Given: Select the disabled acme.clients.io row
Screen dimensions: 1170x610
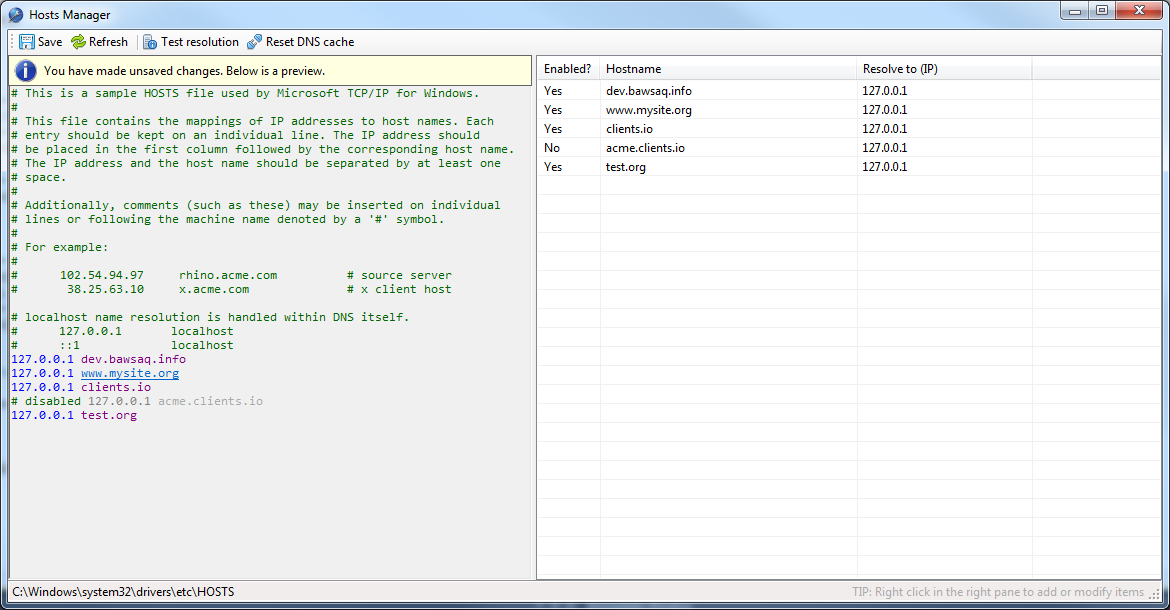Looking at the screenshot, I should 848,148.
